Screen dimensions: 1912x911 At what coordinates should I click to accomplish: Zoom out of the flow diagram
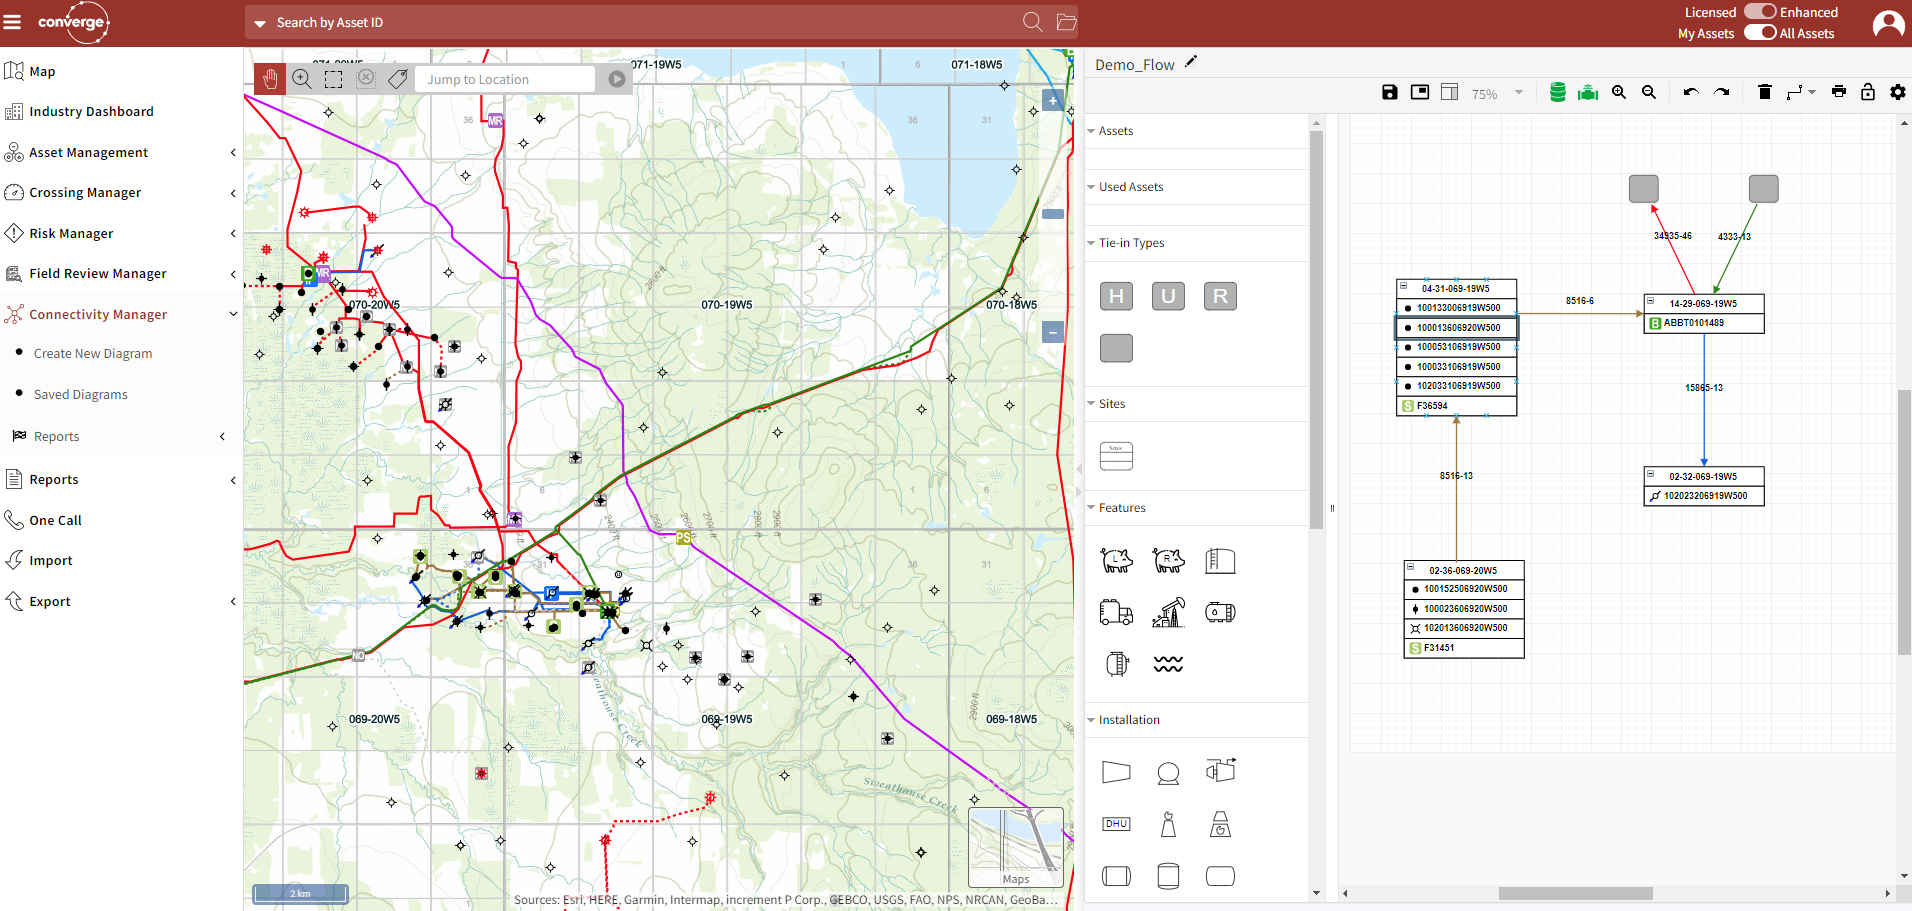coord(1649,92)
